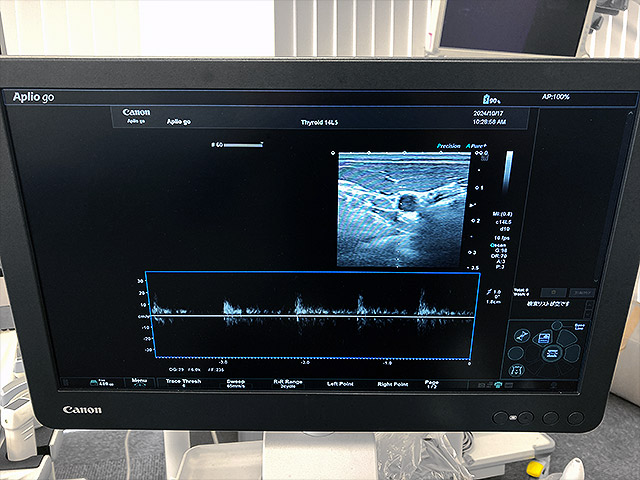Select the image panel icon in the trackball palette

tap(544, 338)
